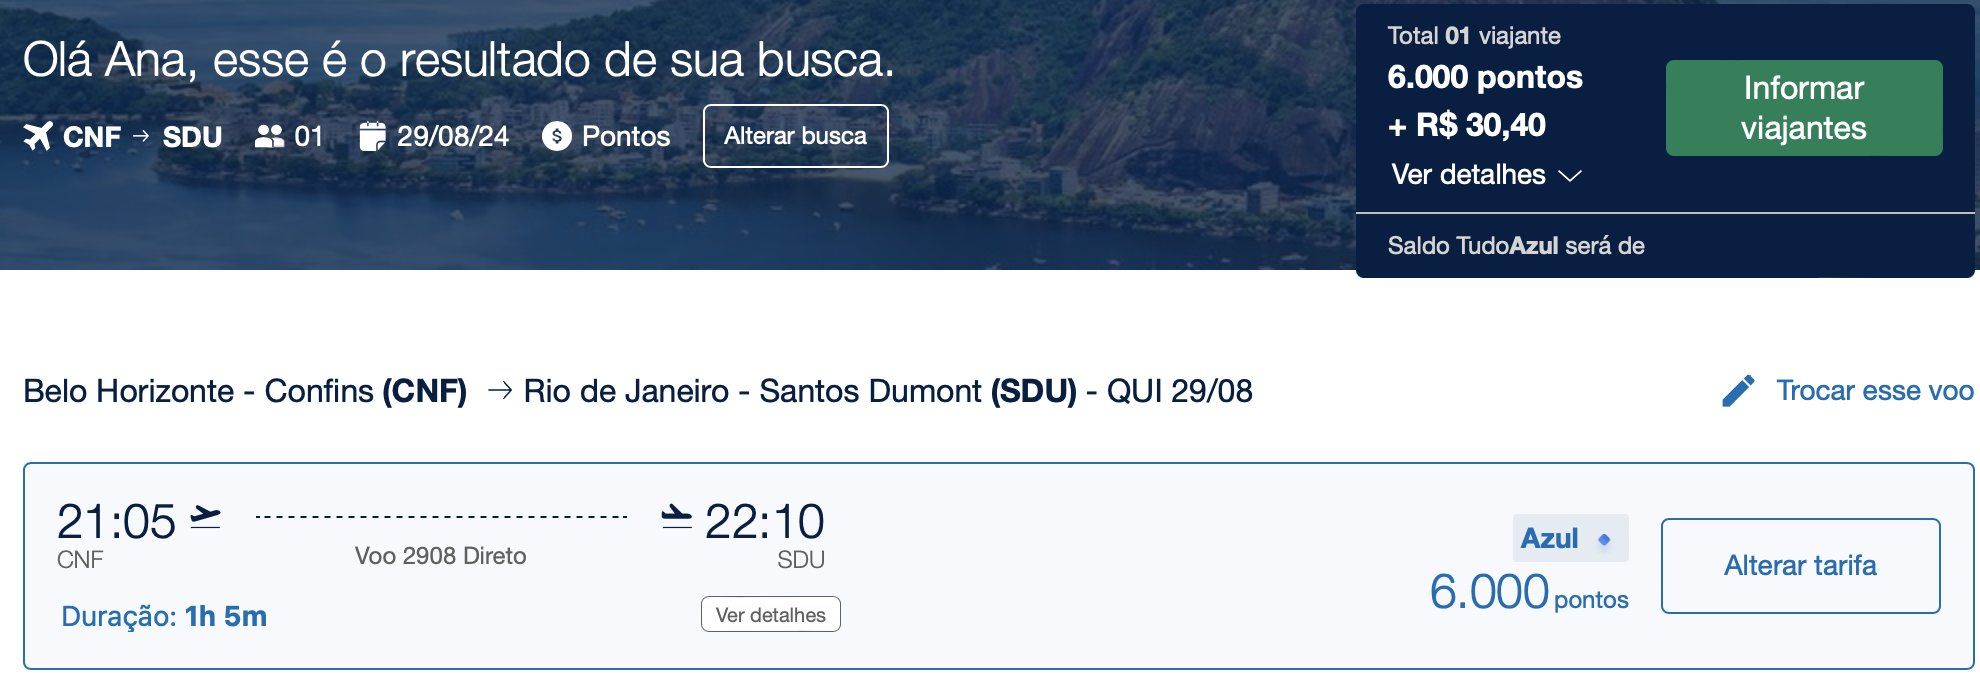
Task: Click the 6.000 pontos fare price
Action: tap(1529, 592)
